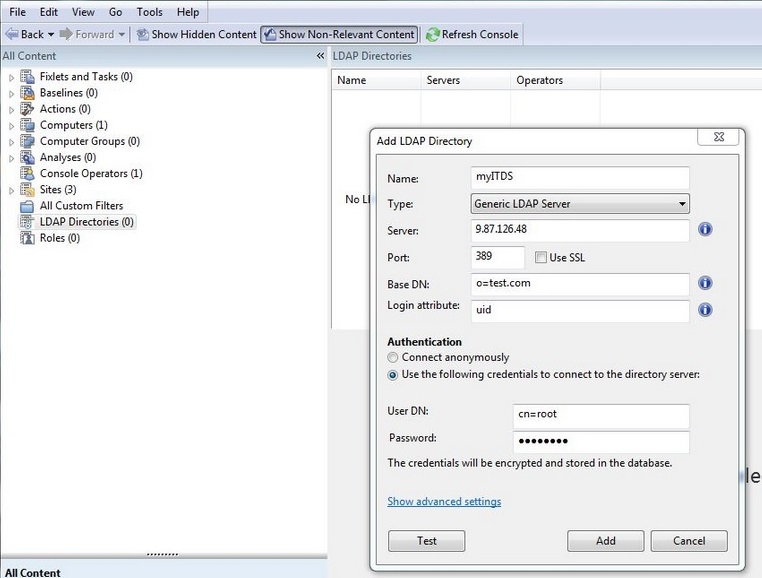Click the dotted pane splitter grip handle

click(162, 554)
